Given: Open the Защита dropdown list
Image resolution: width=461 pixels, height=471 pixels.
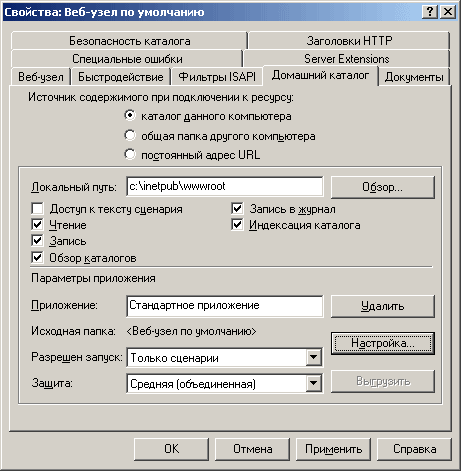Looking at the screenshot, I should (x=313, y=383).
